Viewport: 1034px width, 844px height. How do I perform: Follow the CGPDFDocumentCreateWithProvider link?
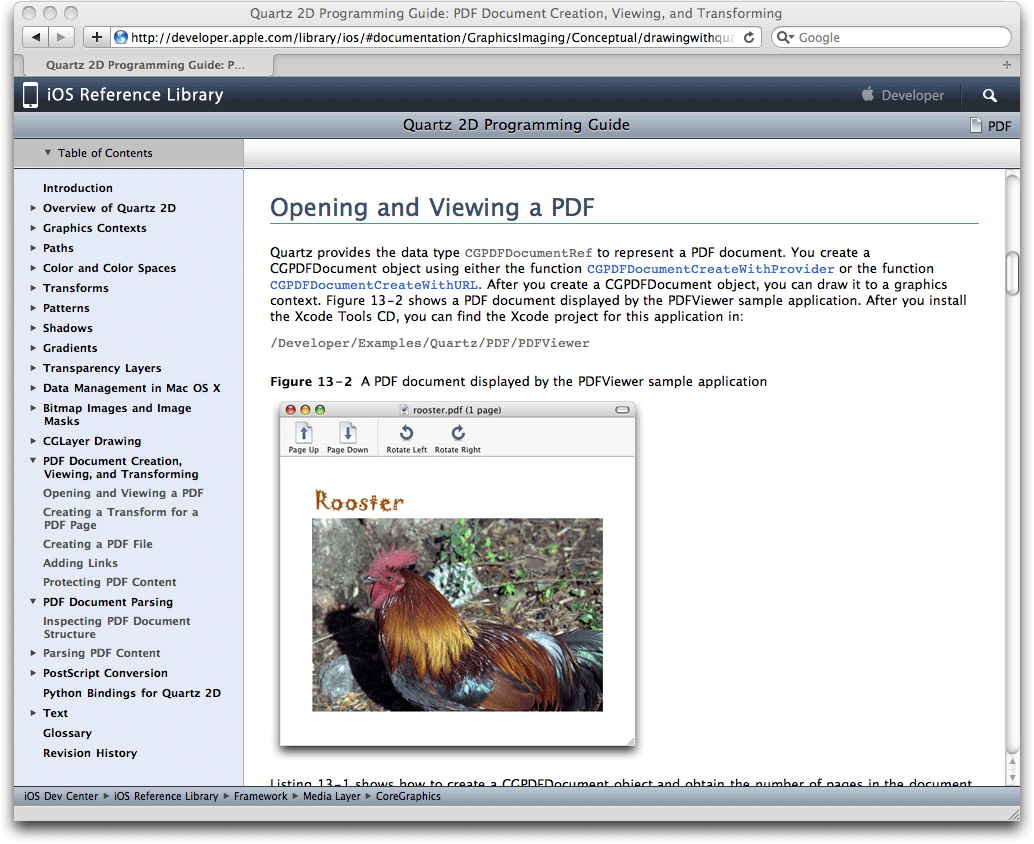click(710, 269)
